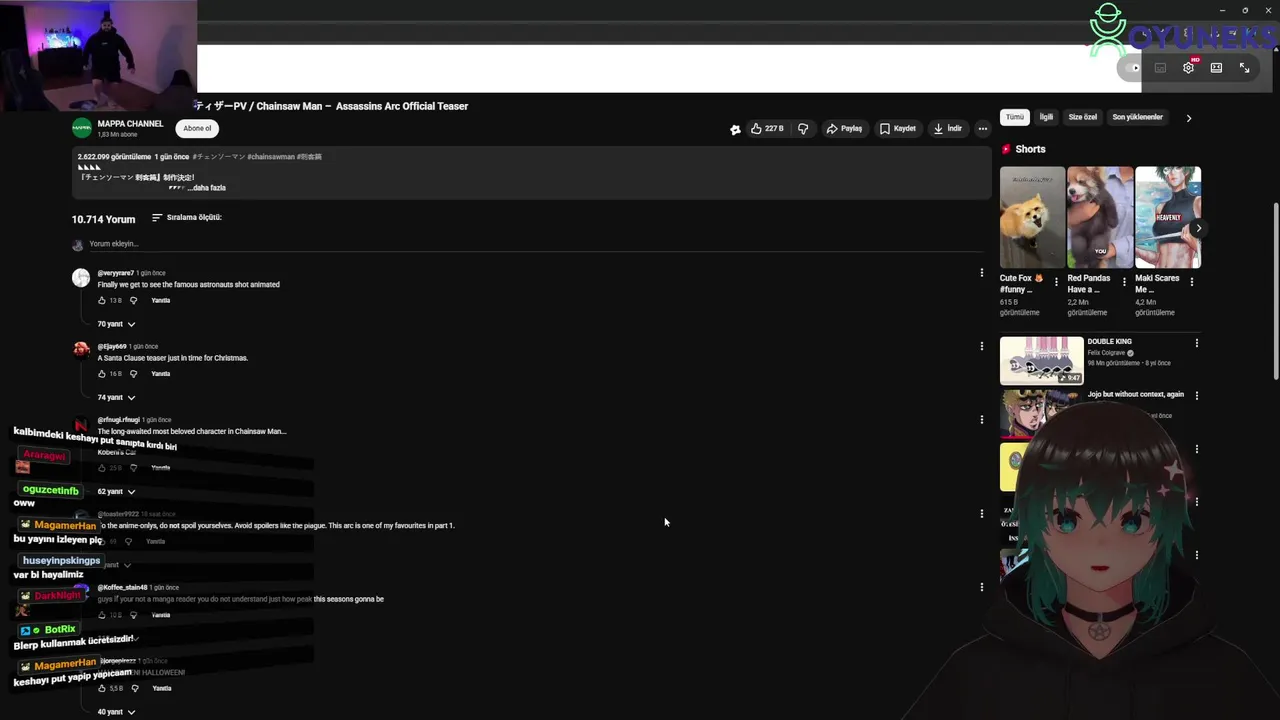Open comment options for @Ejay669

pyautogui.click(x=981, y=346)
